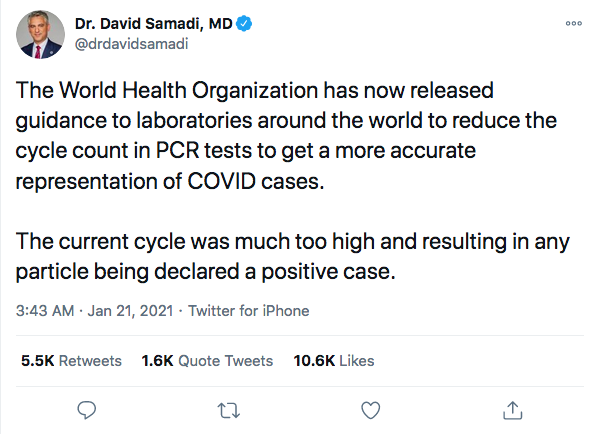View the 10.6K Likes list
Screen dimensions: 598x434
coord(334,361)
